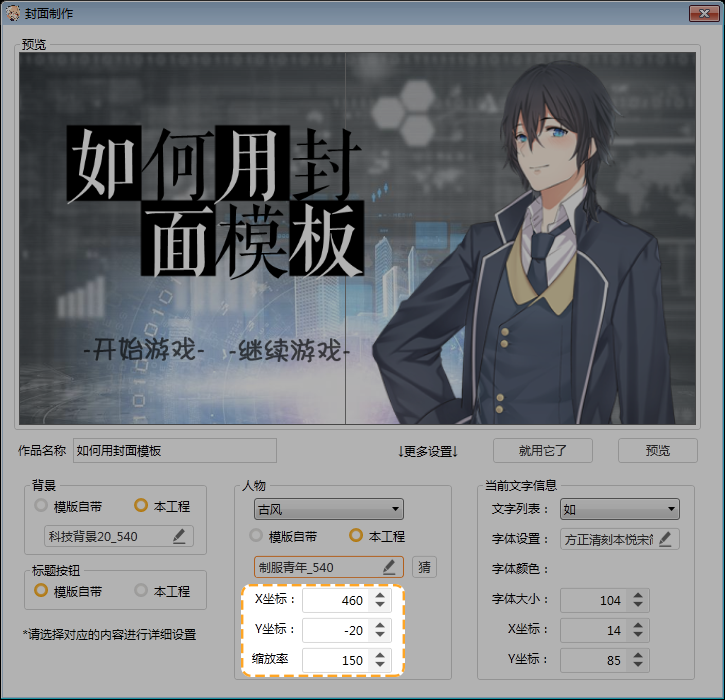The height and width of the screenshot is (700, 725).
Task: Open the 文字列表 dropdown showing 如
Action: [619, 509]
